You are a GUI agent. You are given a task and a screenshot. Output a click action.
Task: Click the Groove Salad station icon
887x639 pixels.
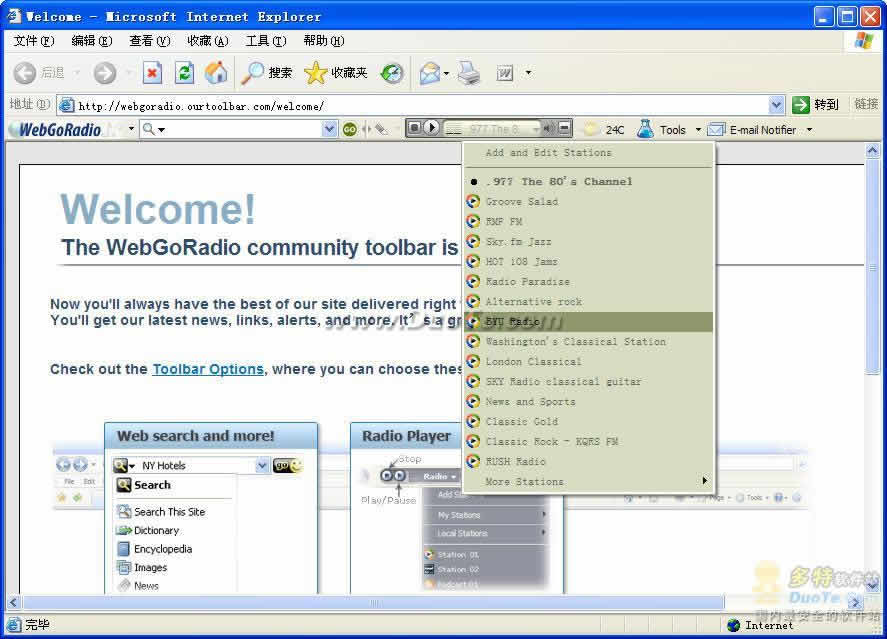pos(473,201)
